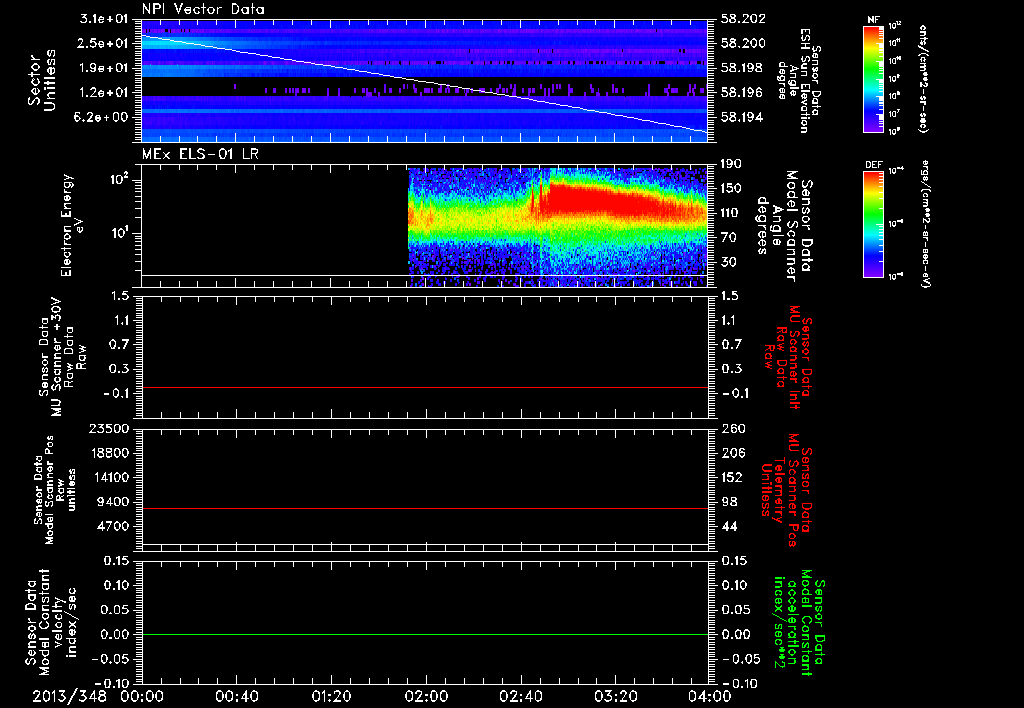1024x708 pixels.
Task: Click the 2013/348 date label
Action: coord(70,696)
